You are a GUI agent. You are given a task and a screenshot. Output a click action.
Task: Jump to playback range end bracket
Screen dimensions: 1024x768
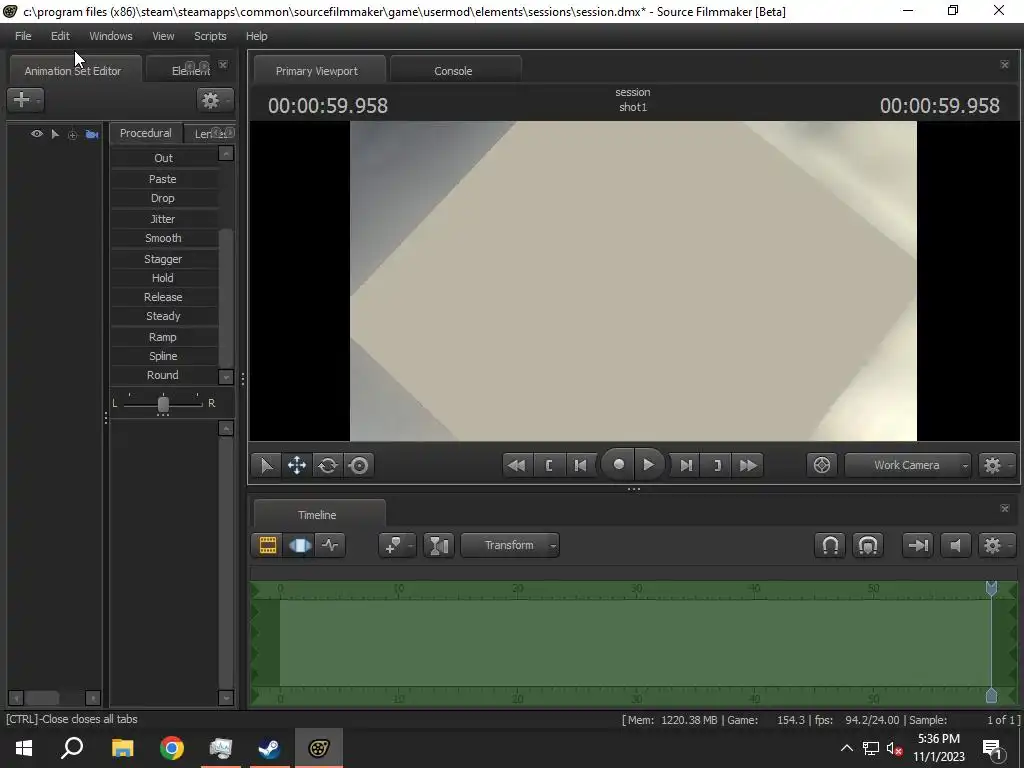(717, 466)
